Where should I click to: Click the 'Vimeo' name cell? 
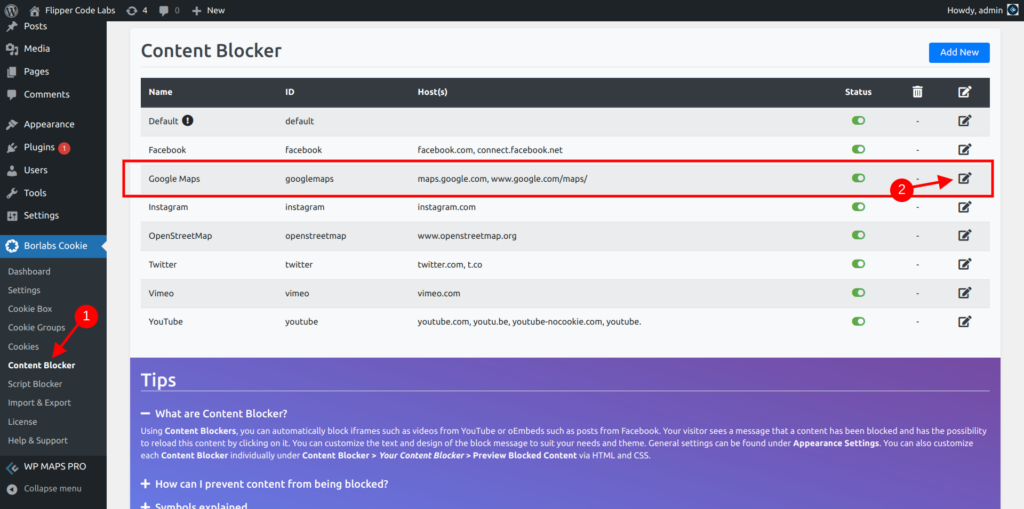point(161,293)
